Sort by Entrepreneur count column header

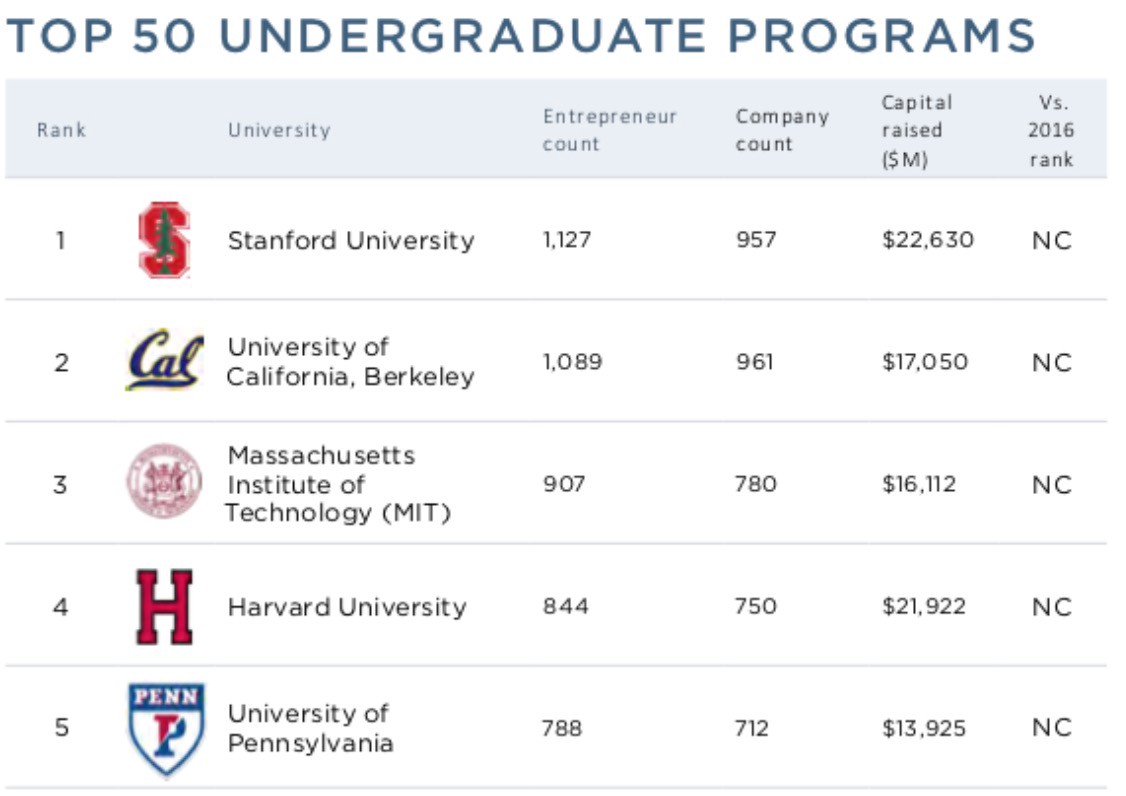pos(609,130)
